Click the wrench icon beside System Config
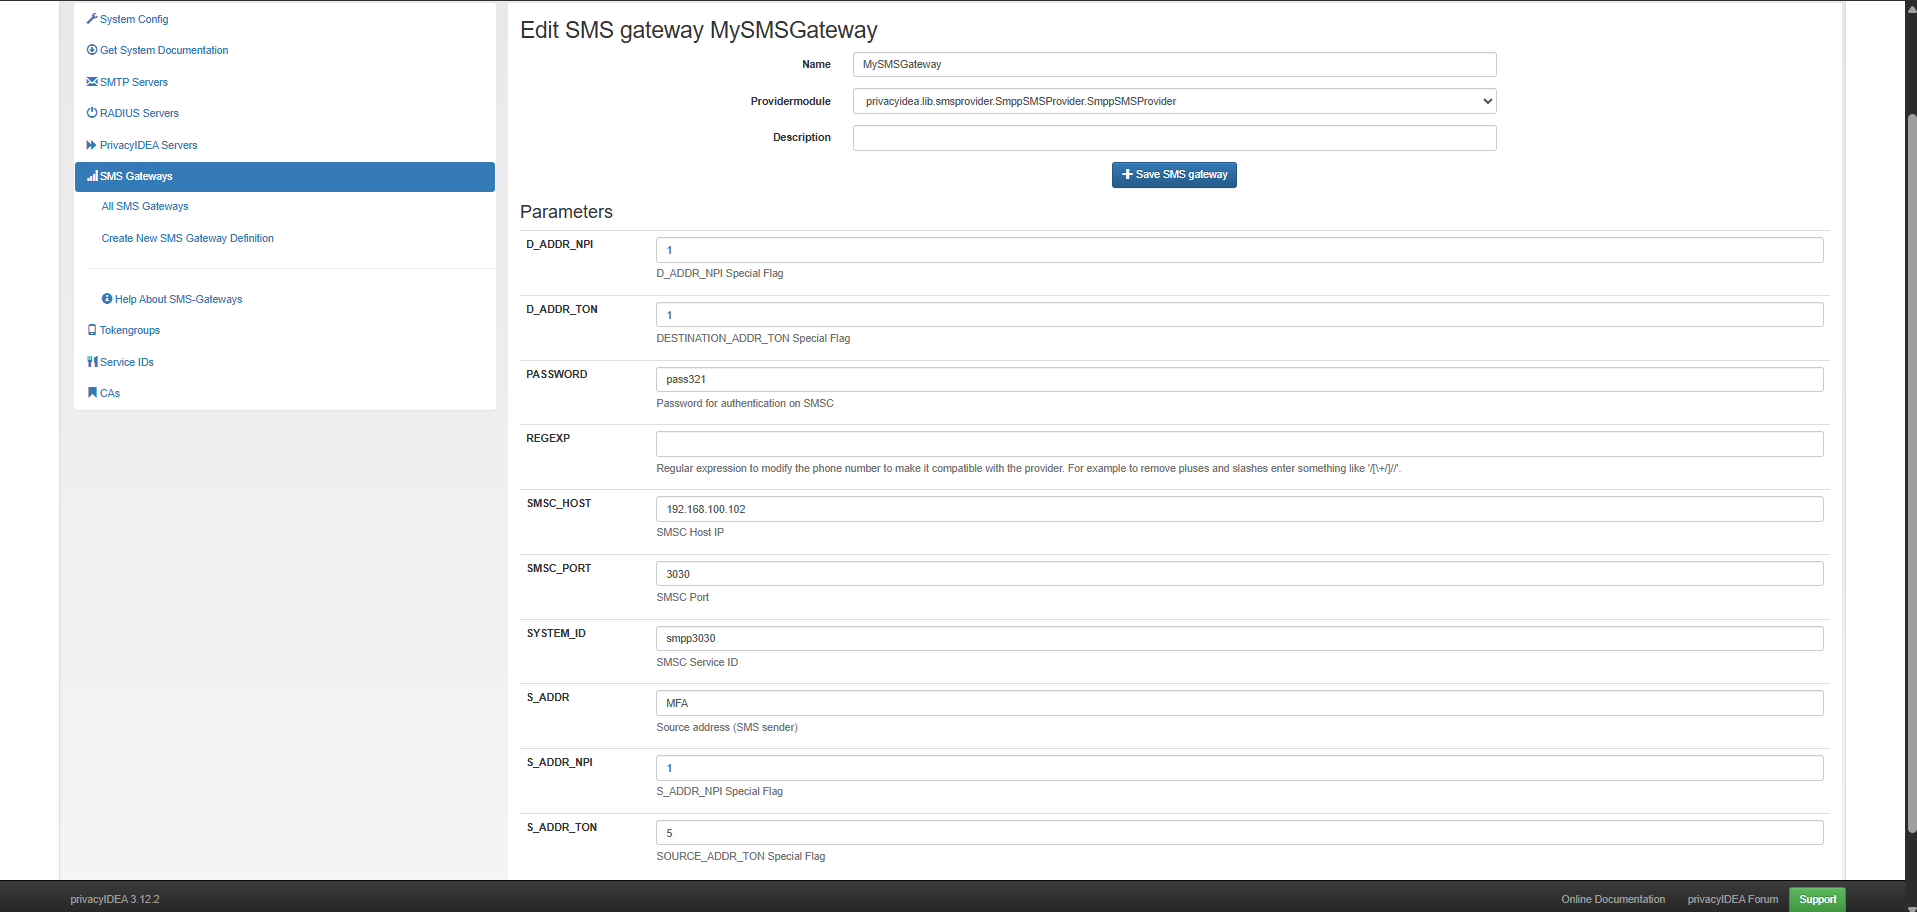The height and width of the screenshot is (912, 1917). click(92, 19)
